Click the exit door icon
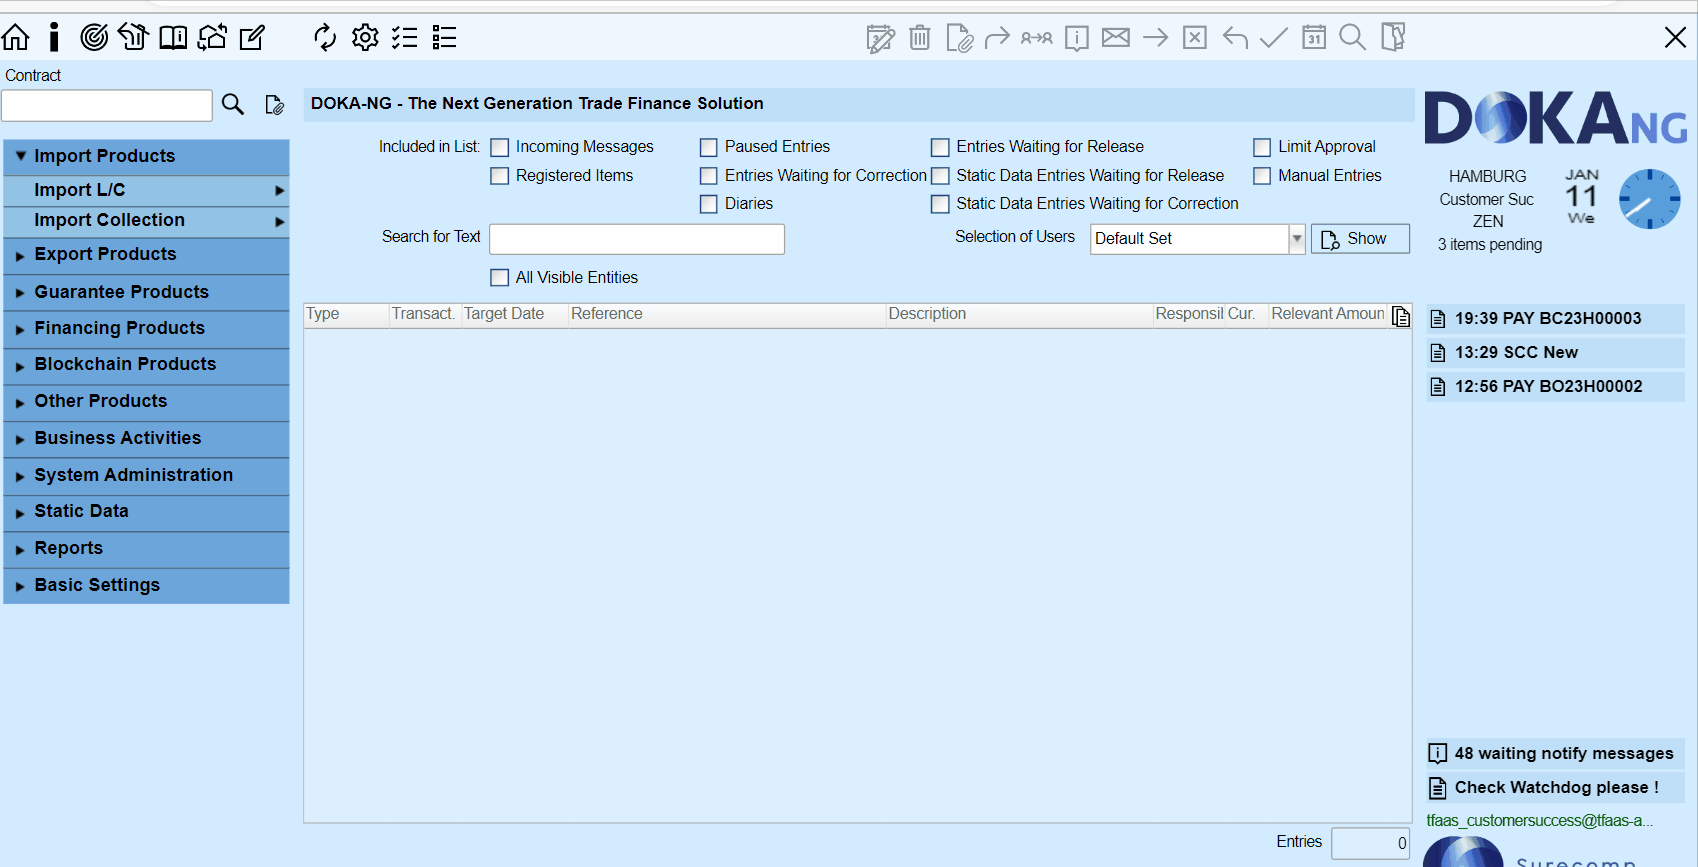Viewport: 1698px width, 867px height. tap(1393, 38)
